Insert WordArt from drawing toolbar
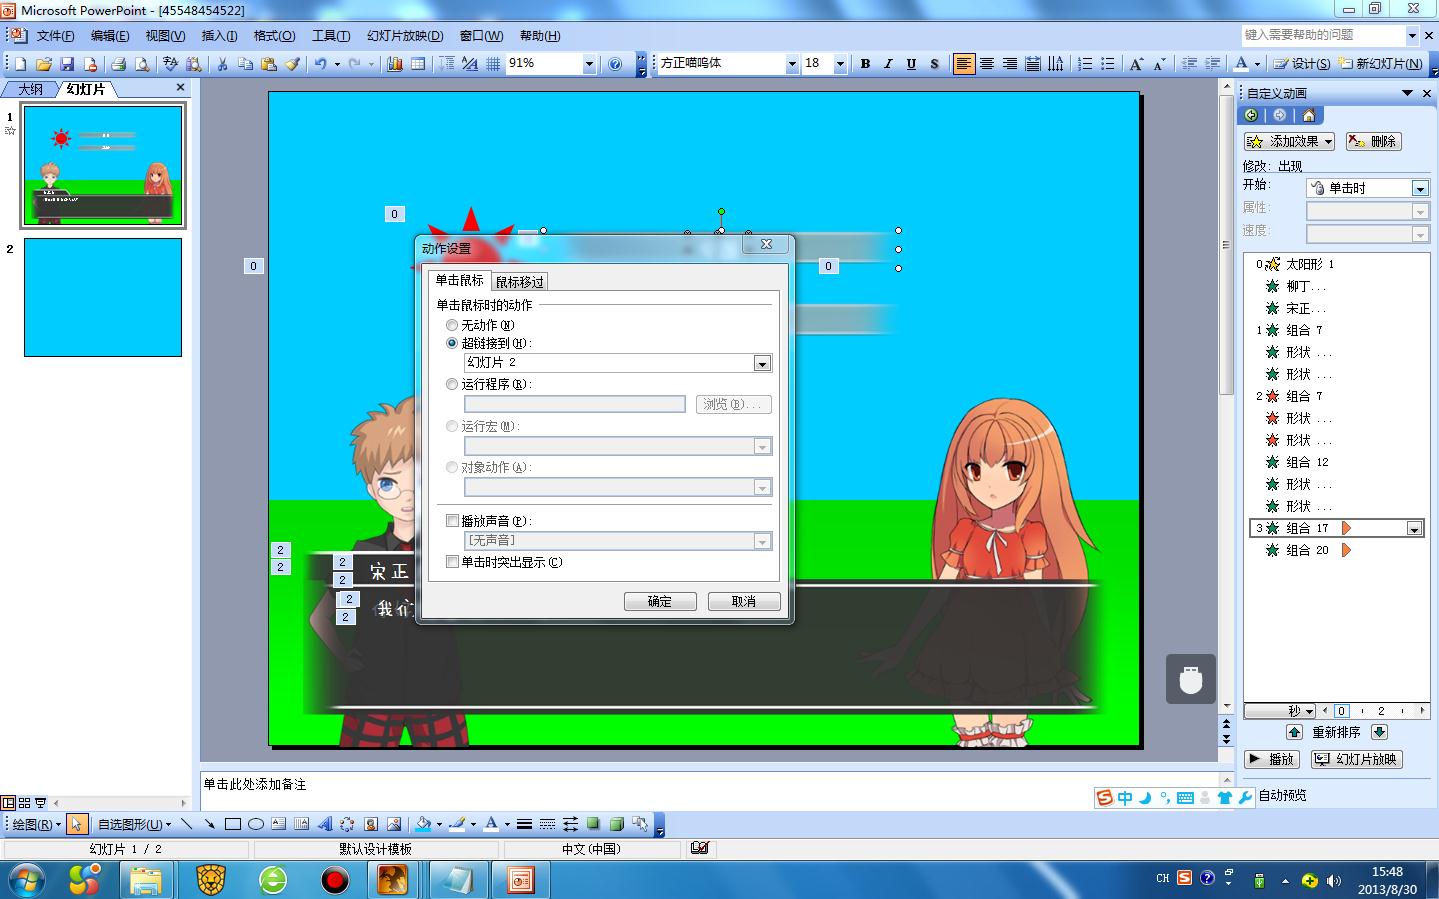Screen dimensions: 1439x899 [325, 825]
